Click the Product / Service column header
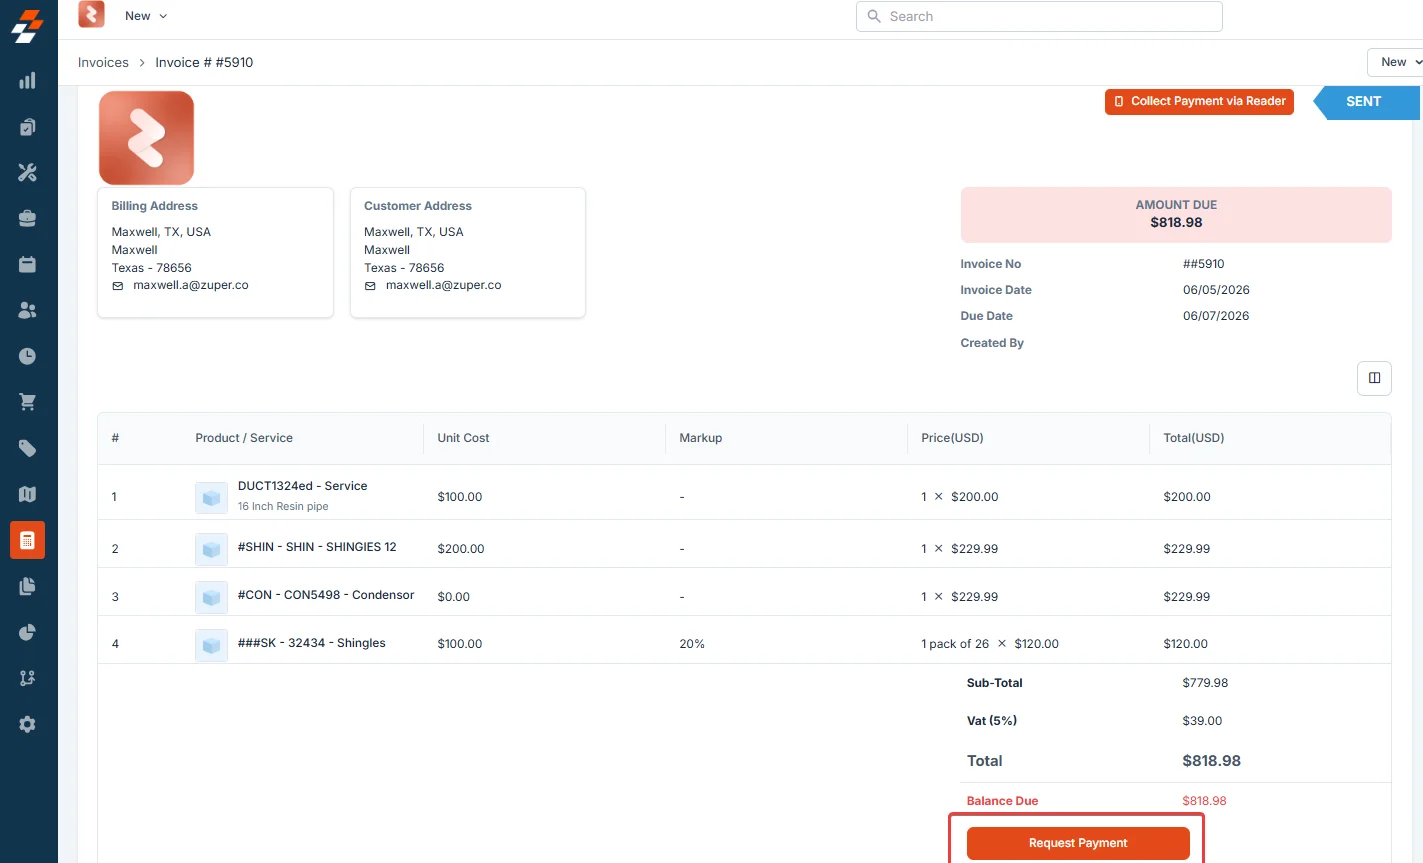The height and width of the screenshot is (863, 1423). tap(244, 438)
